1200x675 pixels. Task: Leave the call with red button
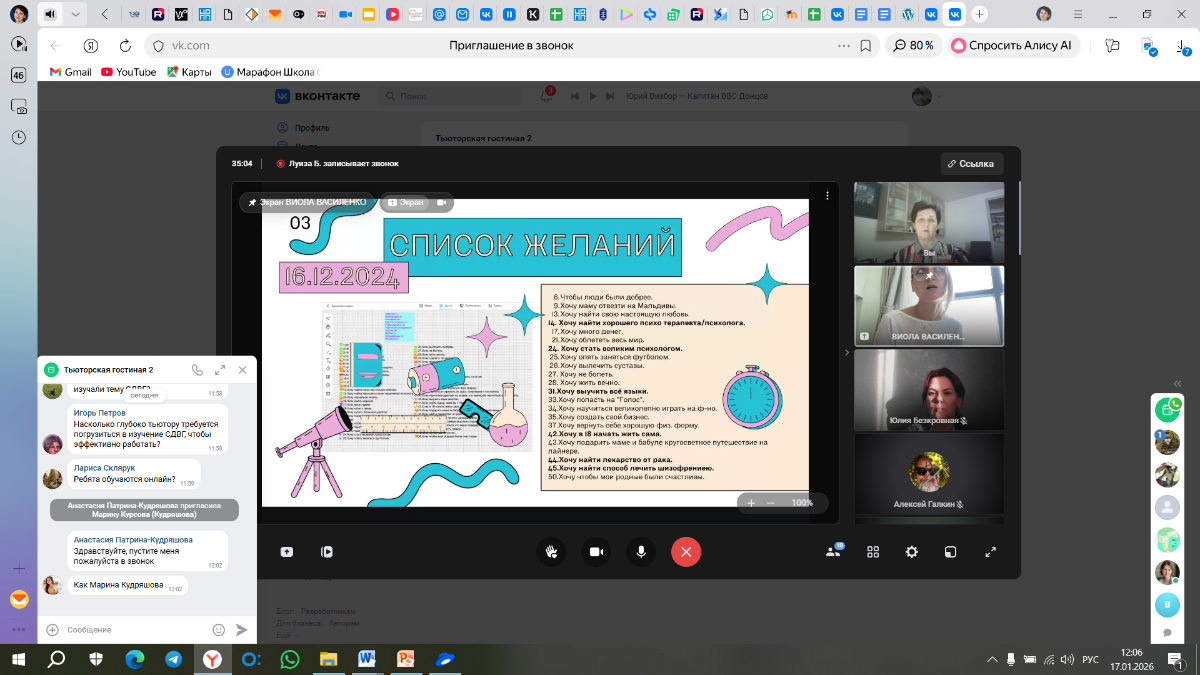pos(686,551)
